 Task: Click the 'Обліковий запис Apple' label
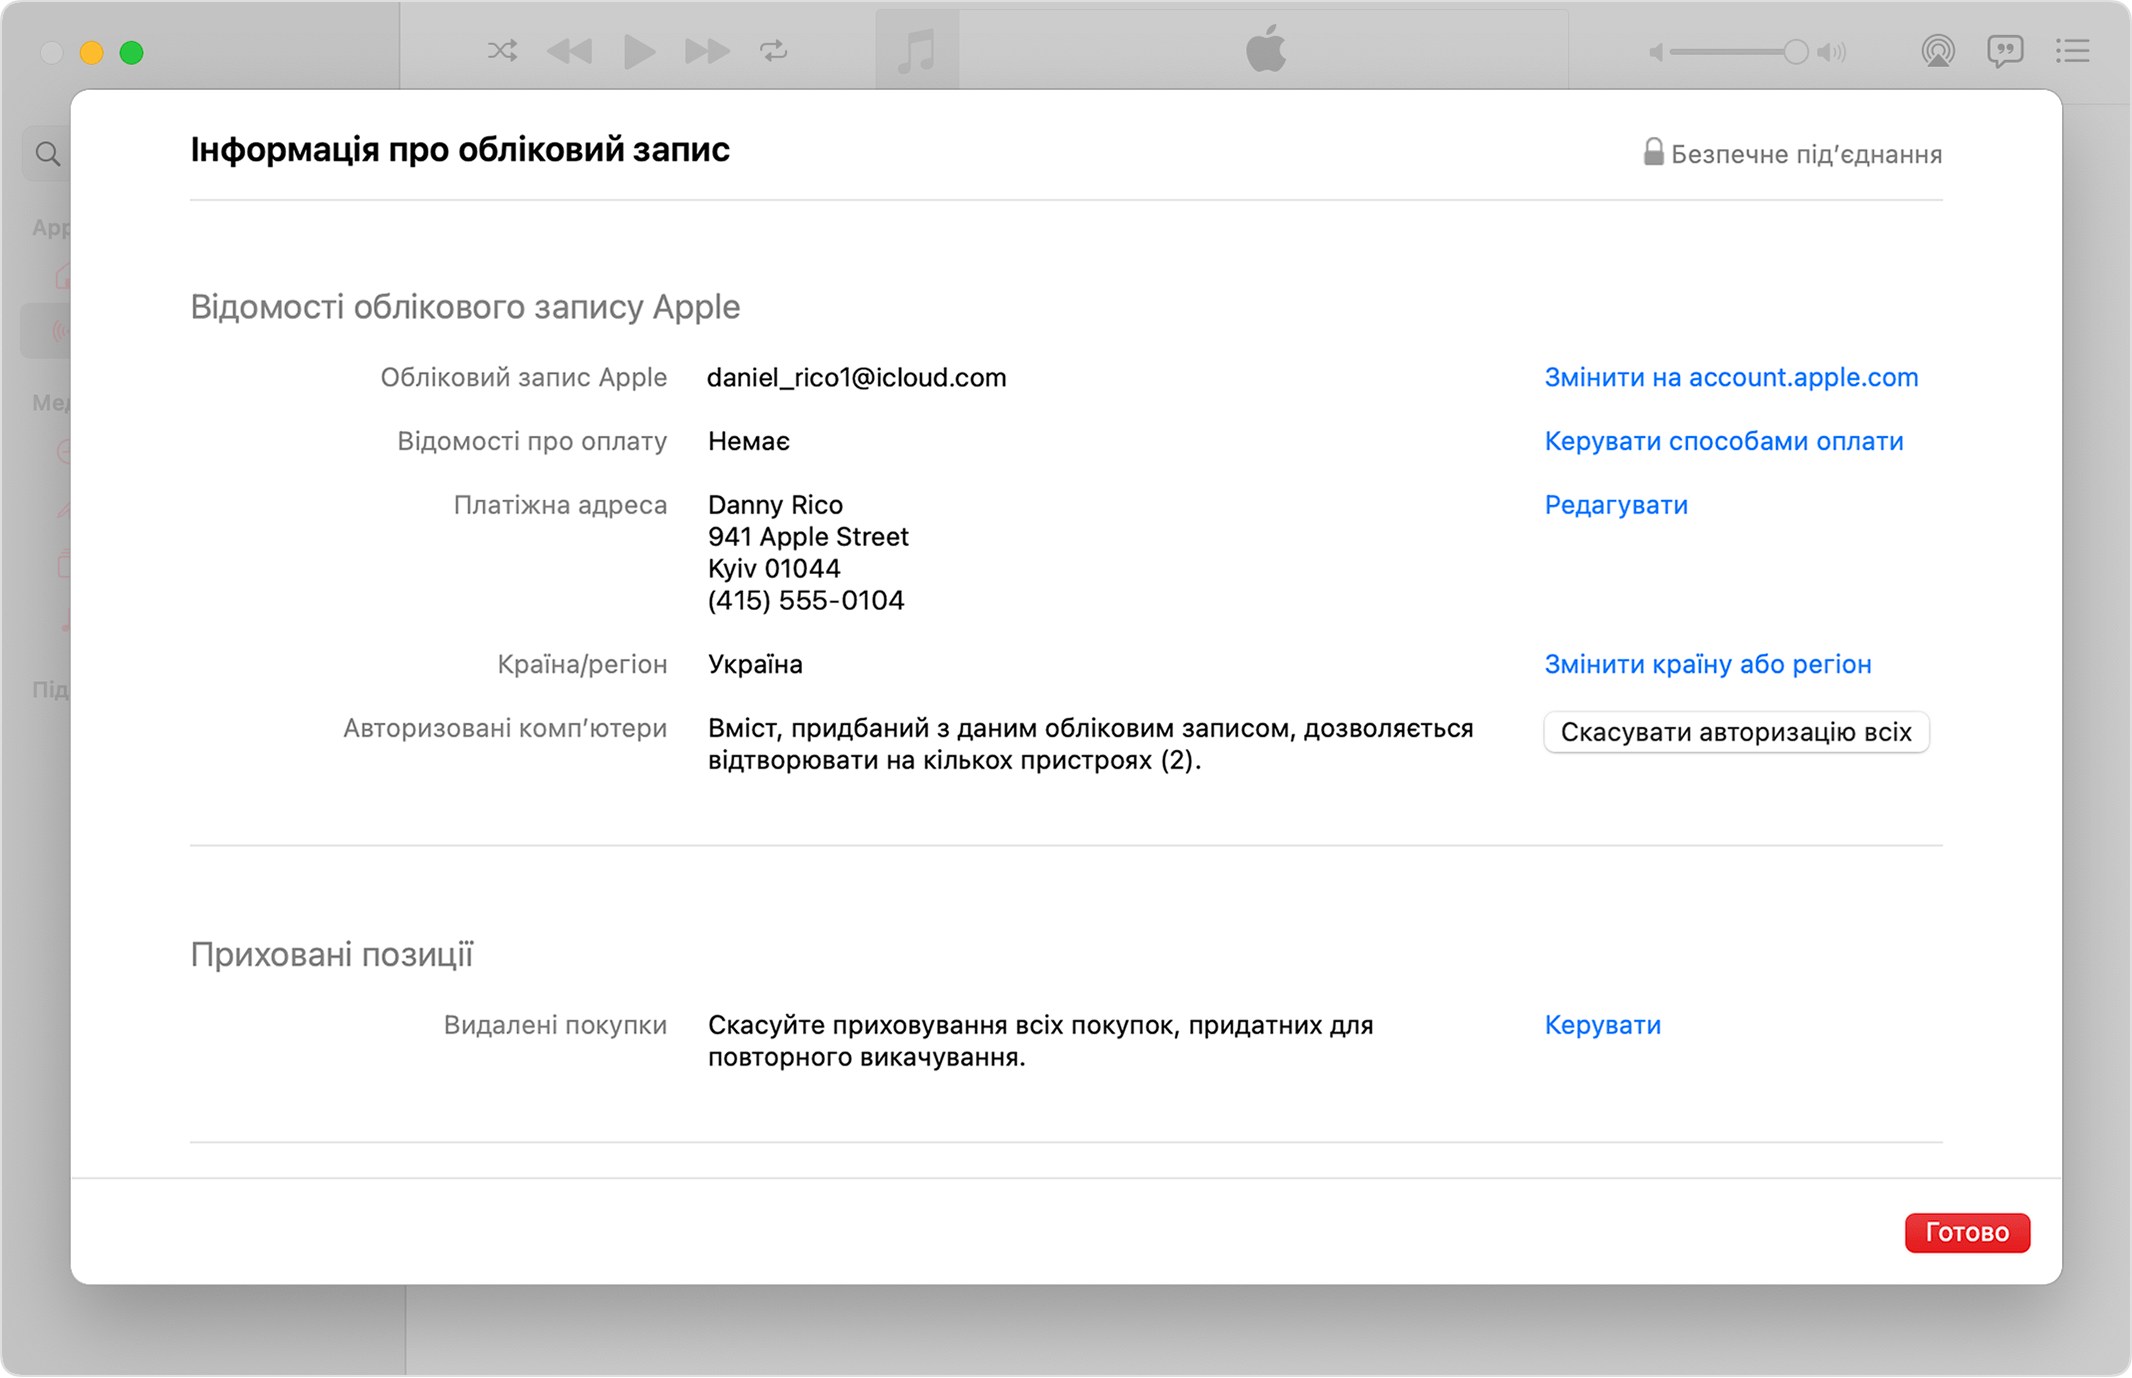tap(523, 378)
